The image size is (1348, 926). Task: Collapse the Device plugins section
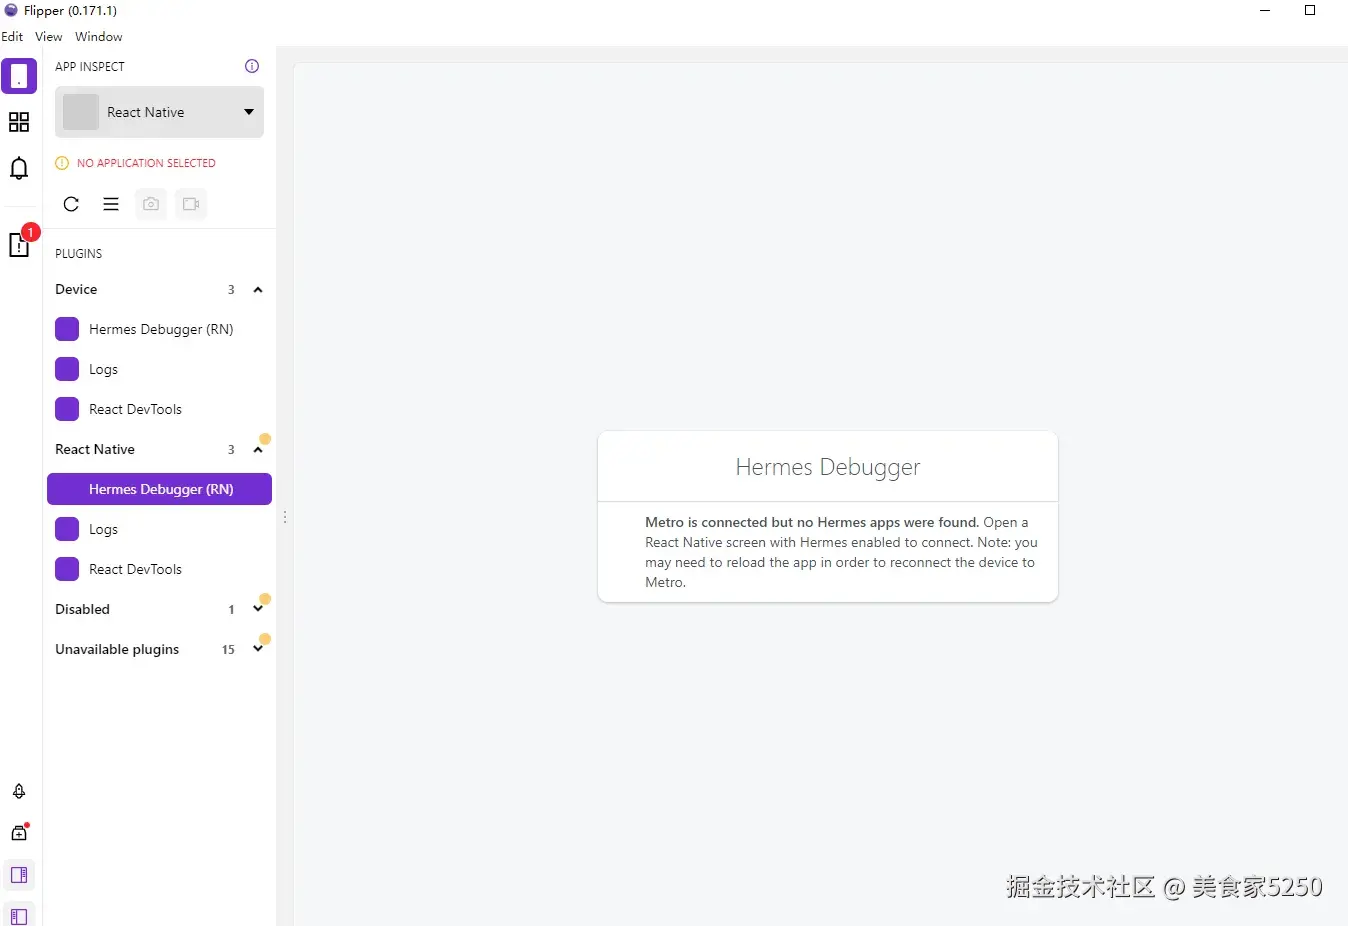point(258,290)
